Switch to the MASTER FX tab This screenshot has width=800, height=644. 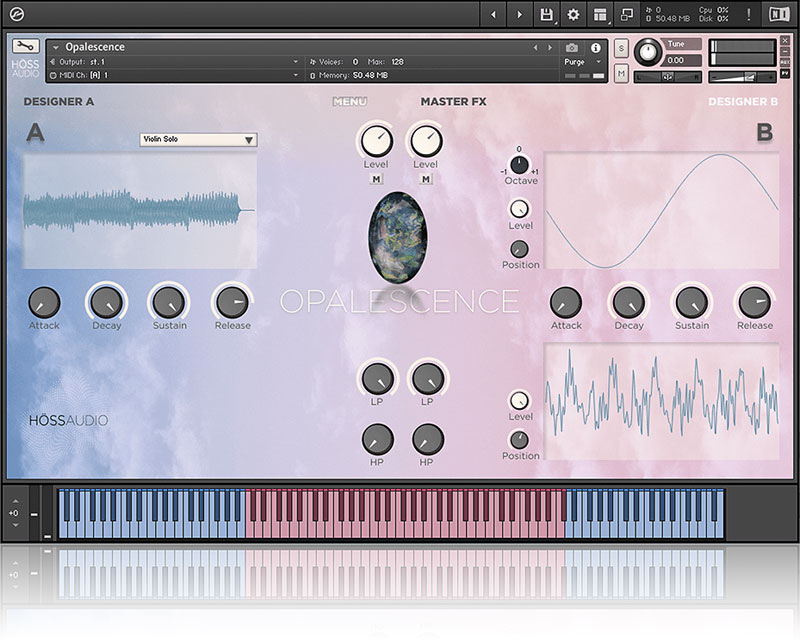click(453, 102)
